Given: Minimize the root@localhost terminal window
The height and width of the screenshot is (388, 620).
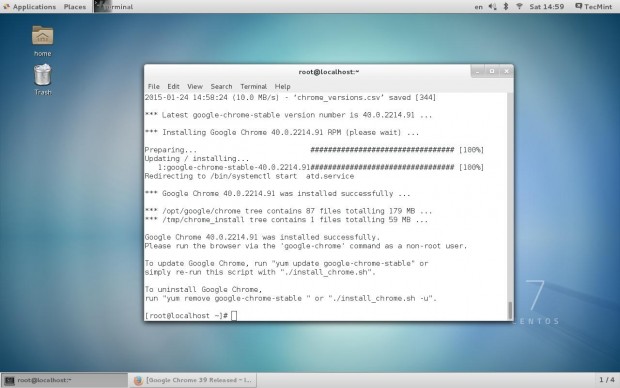Looking at the screenshot, I should click(x=478, y=72).
